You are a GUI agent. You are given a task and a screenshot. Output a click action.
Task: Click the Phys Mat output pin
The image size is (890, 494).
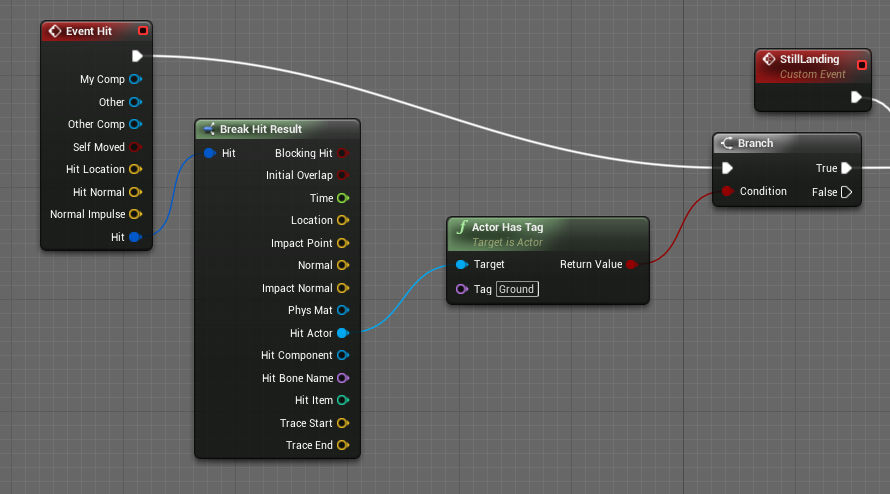pos(342,310)
